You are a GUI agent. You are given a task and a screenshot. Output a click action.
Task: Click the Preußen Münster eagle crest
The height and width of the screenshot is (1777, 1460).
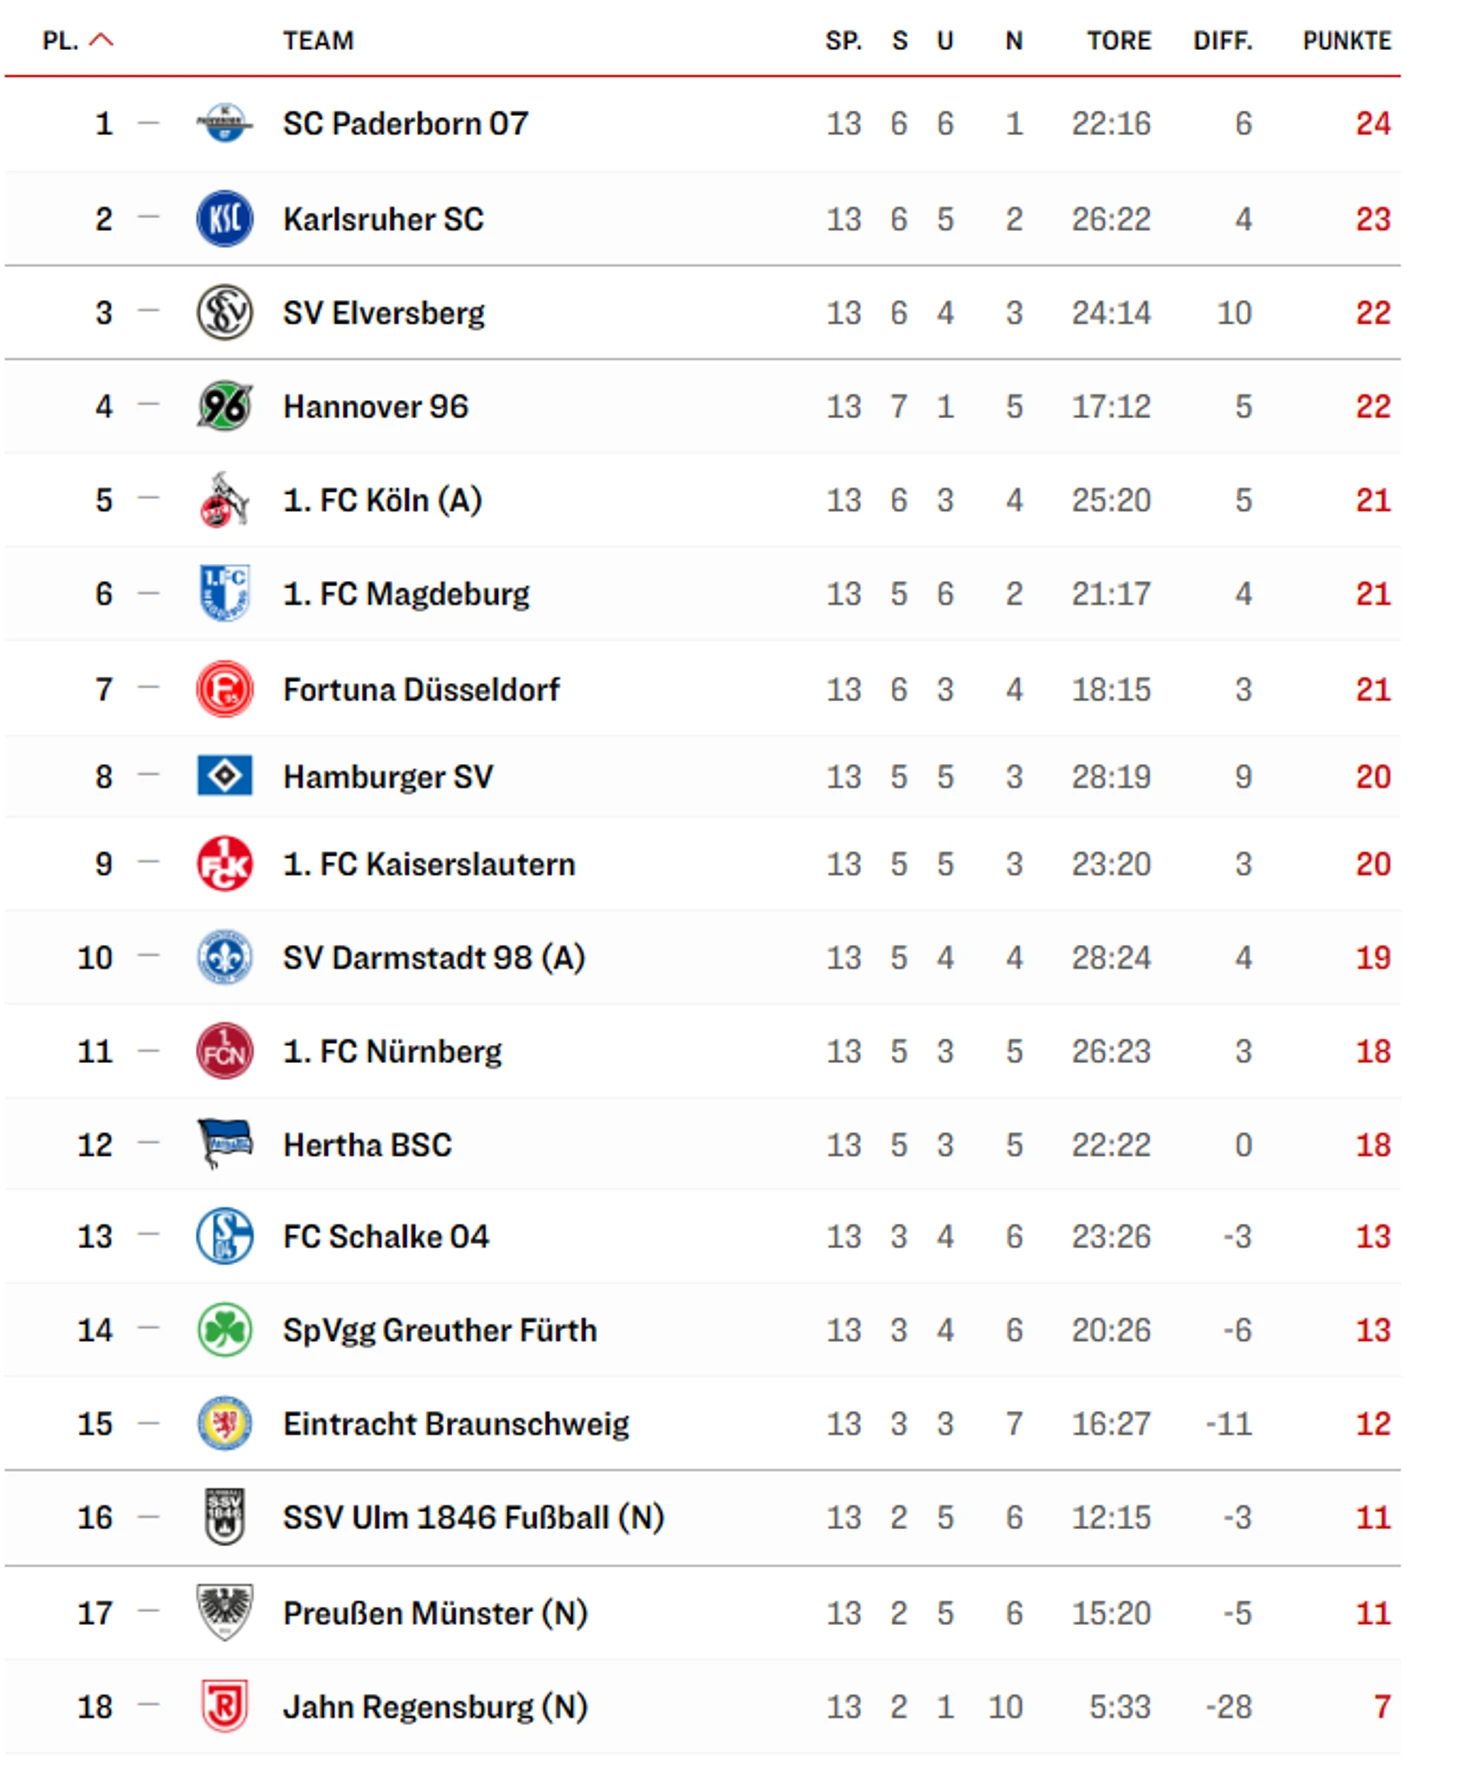pyautogui.click(x=224, y=1612)
